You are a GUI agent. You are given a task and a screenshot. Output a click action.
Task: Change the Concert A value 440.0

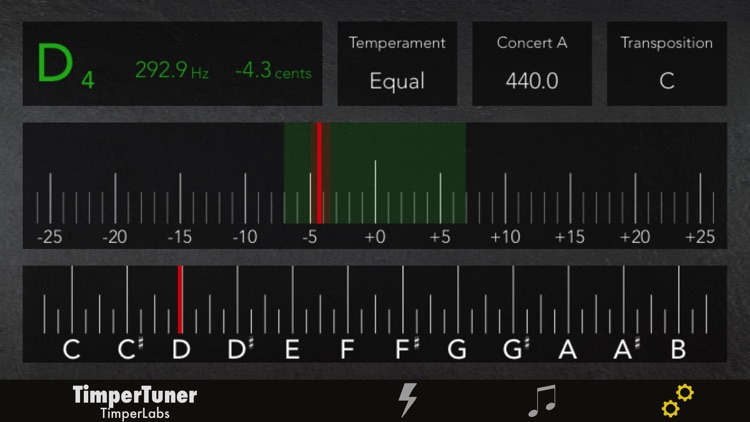pos(532,63)
